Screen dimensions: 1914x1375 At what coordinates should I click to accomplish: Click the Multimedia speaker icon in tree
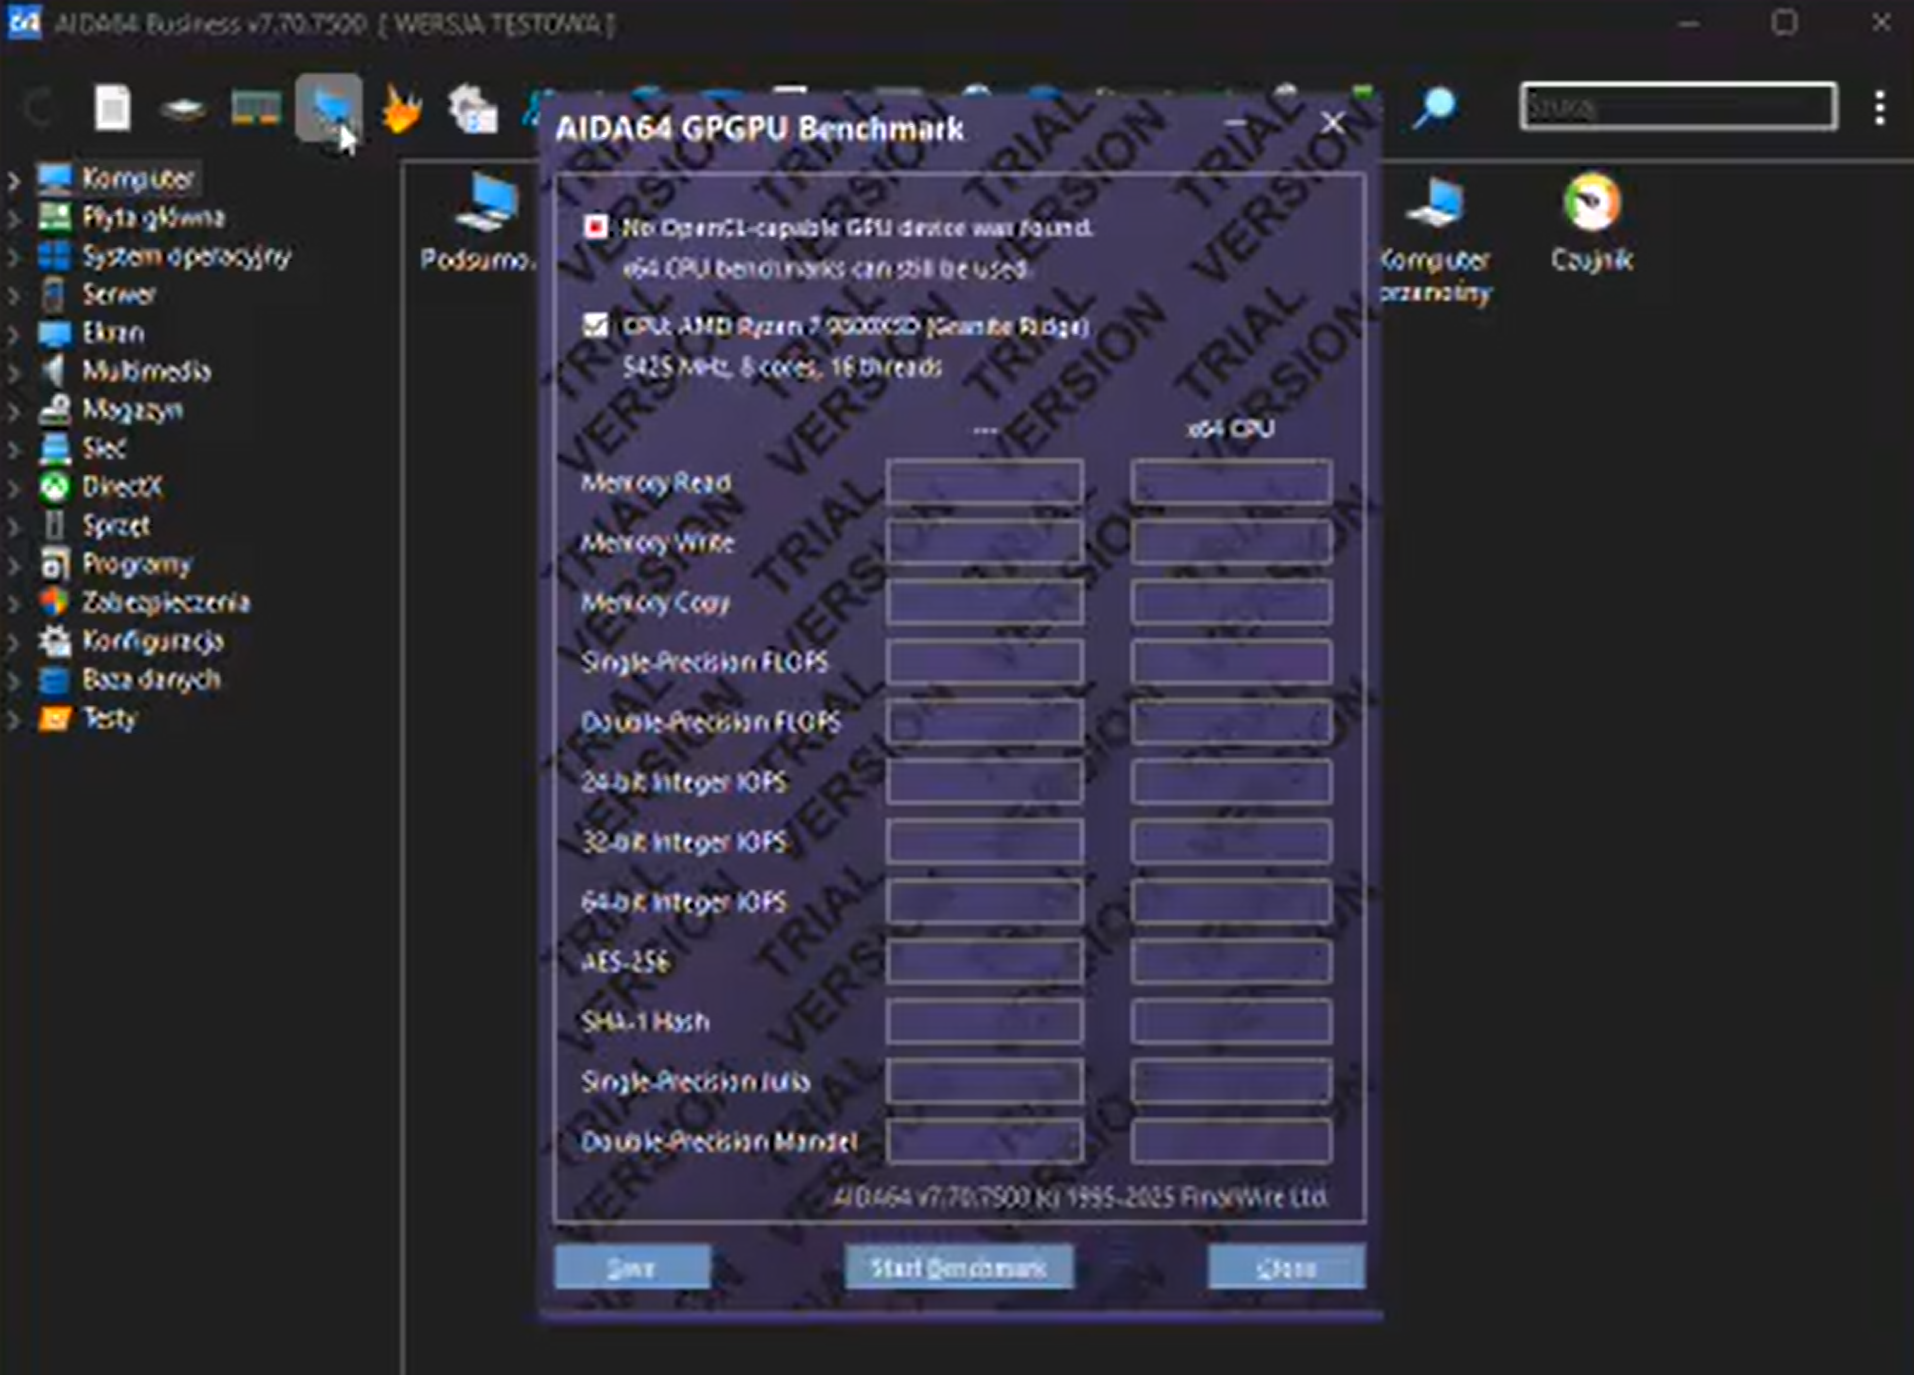coord(54,371)
